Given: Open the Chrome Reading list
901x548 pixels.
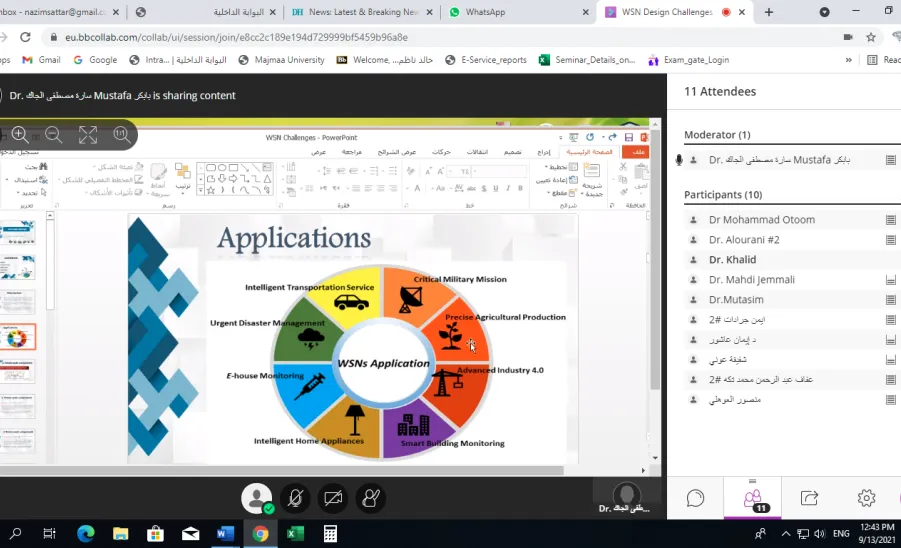Looking at the screenshot, I should 883,60.
